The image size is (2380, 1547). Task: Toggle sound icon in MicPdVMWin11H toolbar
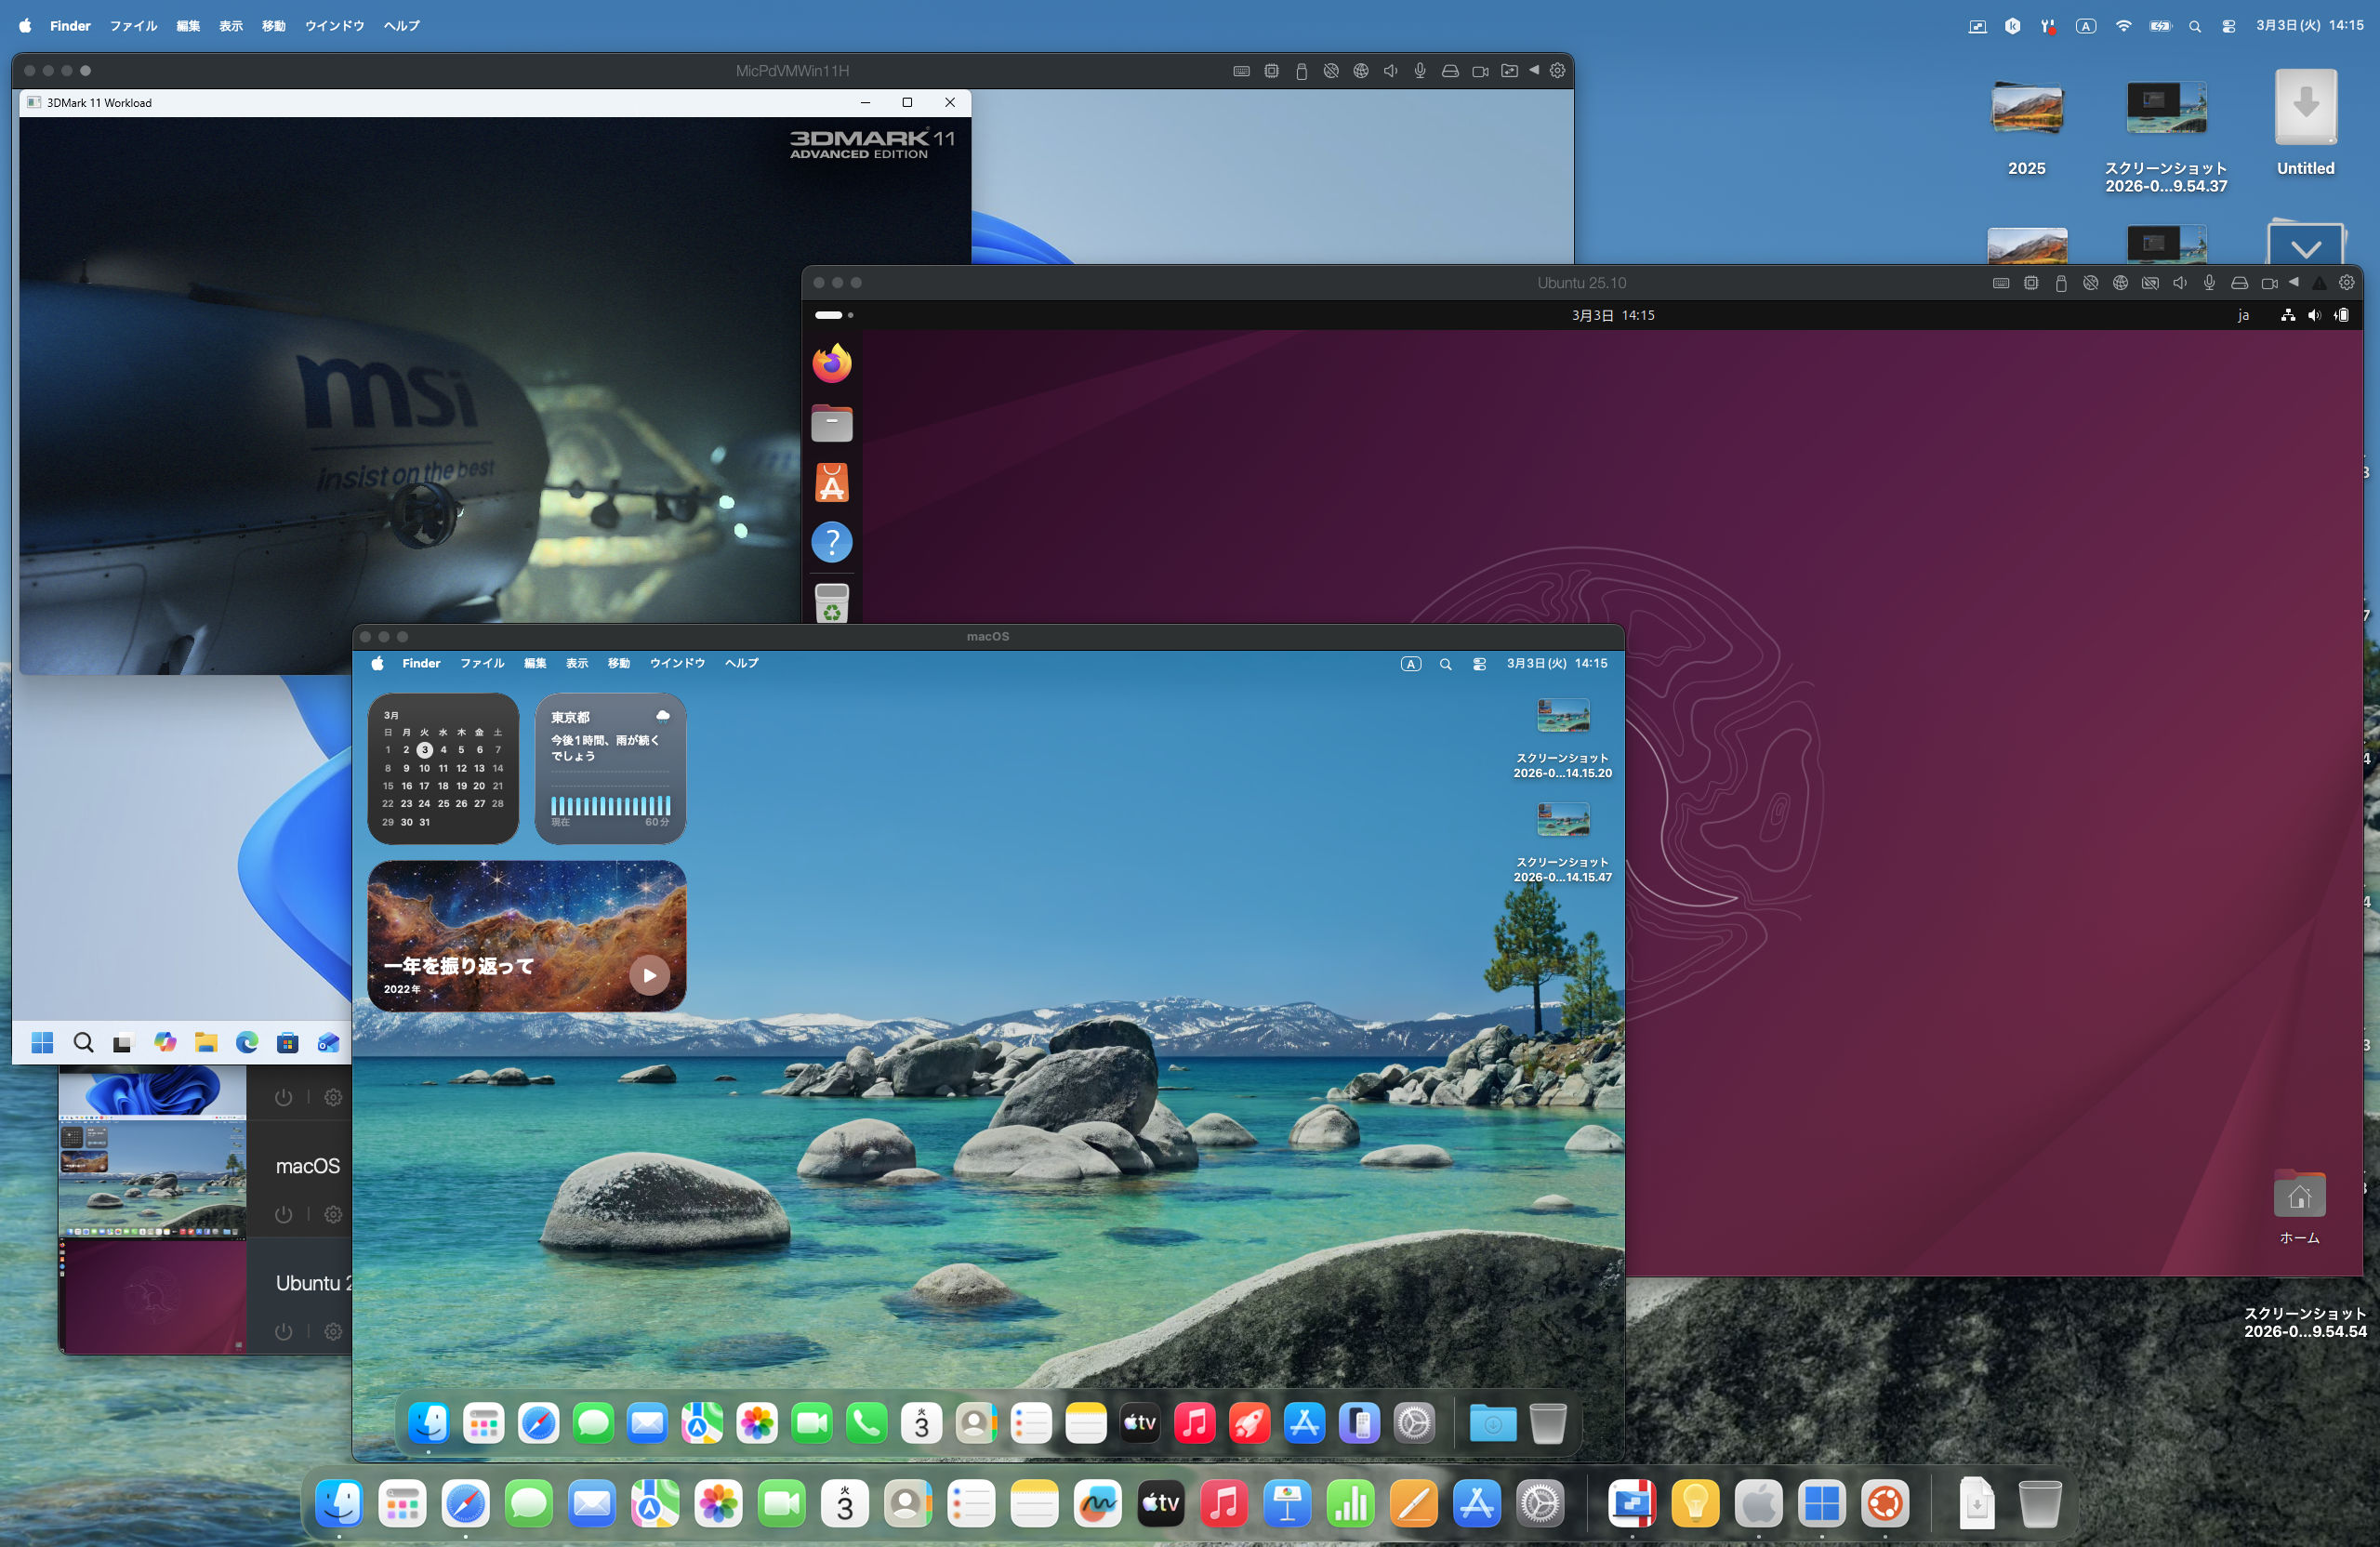[x=1390, y=71]
